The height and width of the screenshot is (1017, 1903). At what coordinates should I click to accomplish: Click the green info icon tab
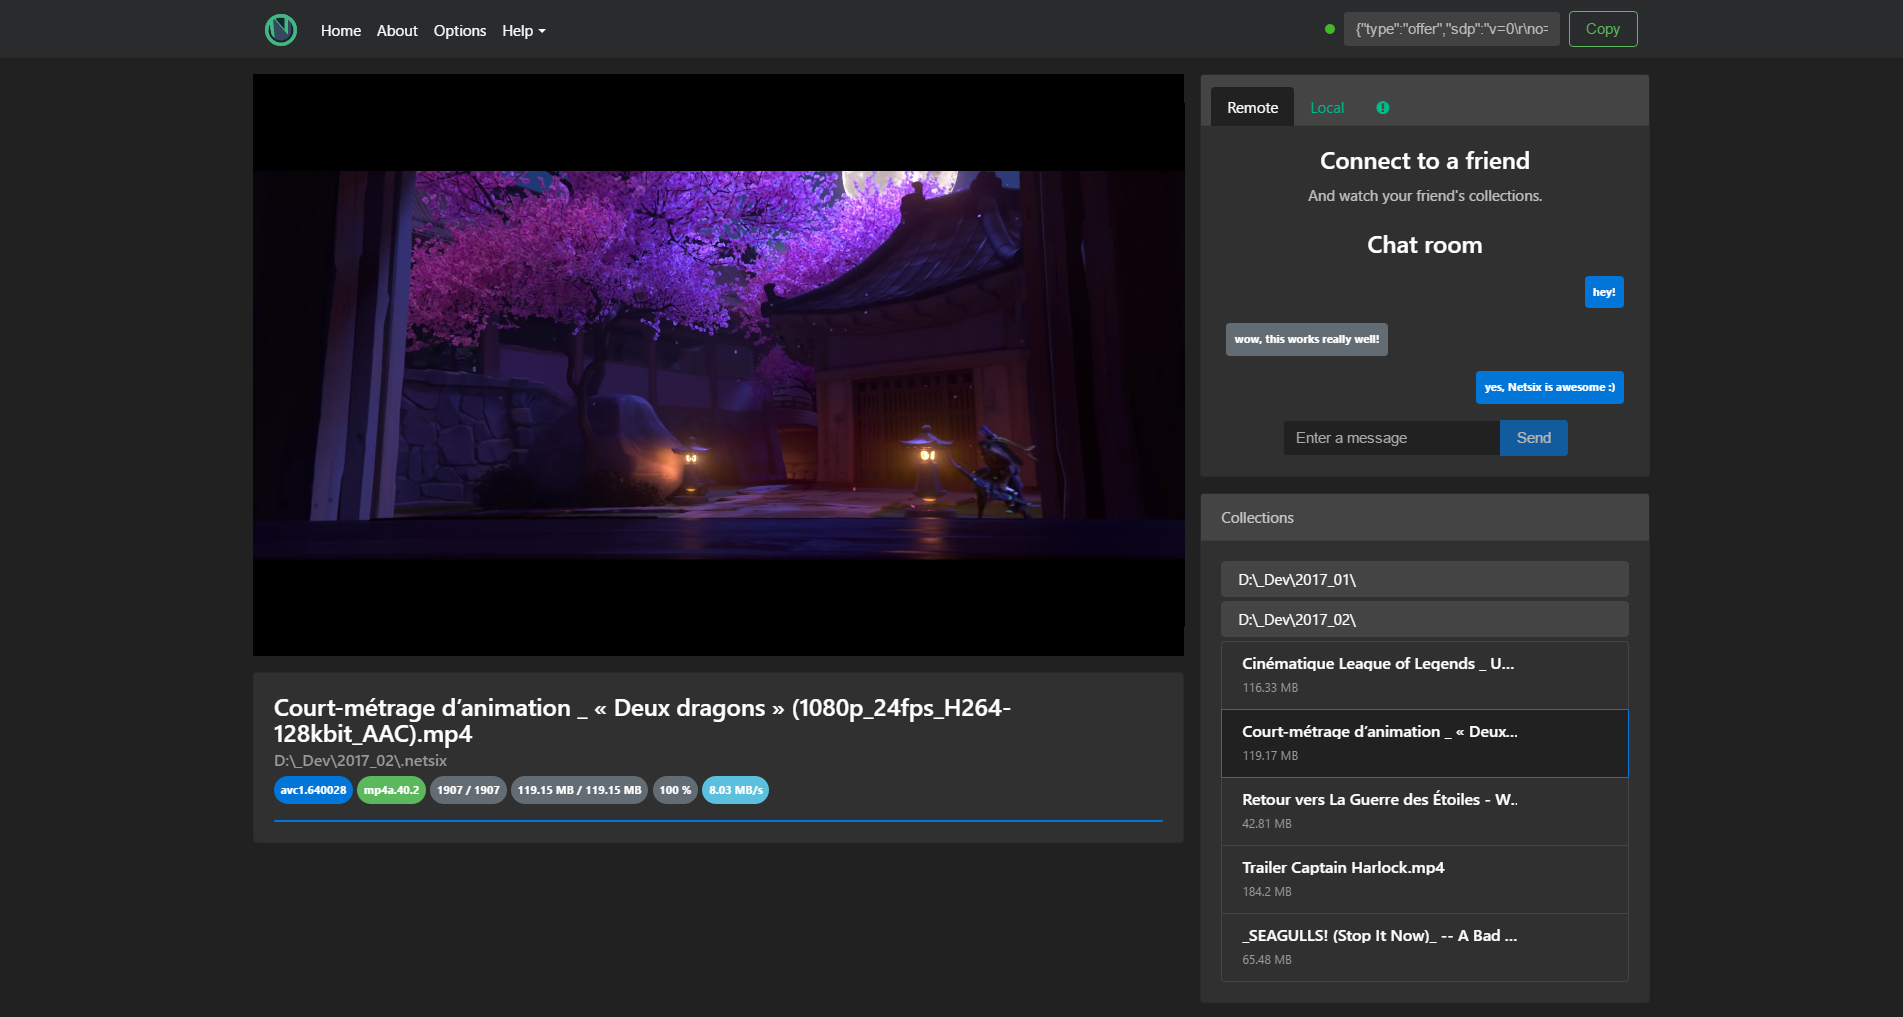[1383, 107]
